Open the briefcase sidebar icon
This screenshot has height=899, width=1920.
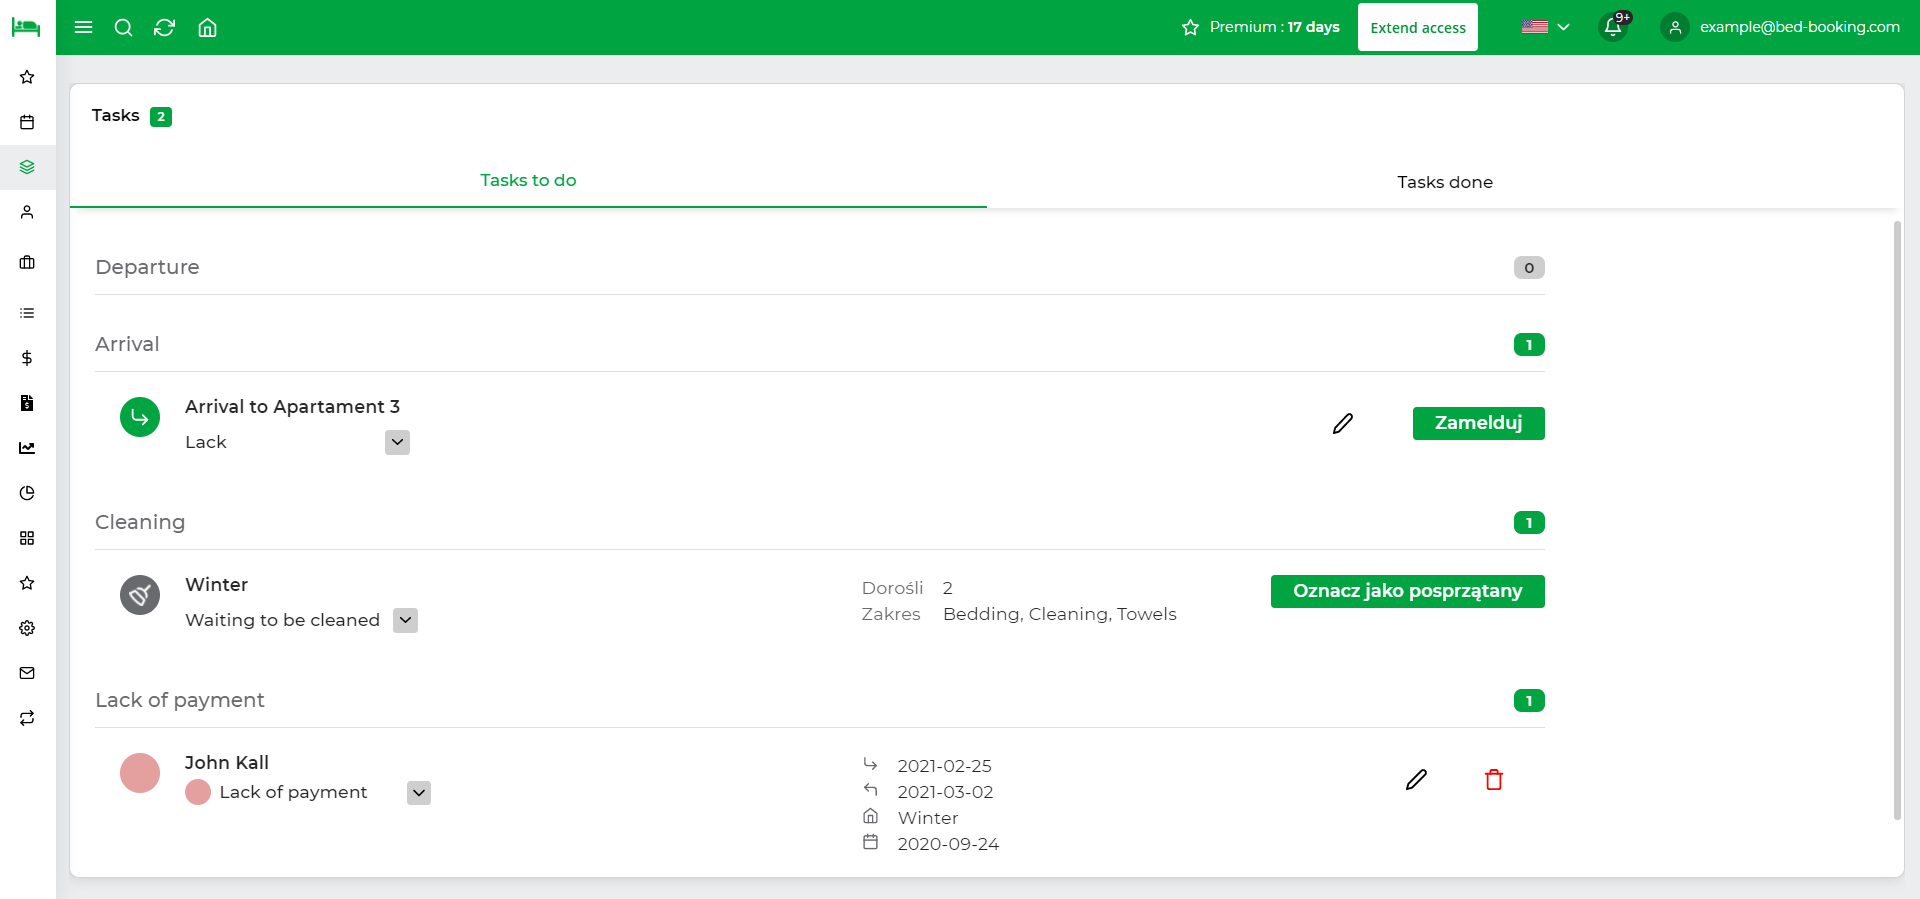pos(27,262)
